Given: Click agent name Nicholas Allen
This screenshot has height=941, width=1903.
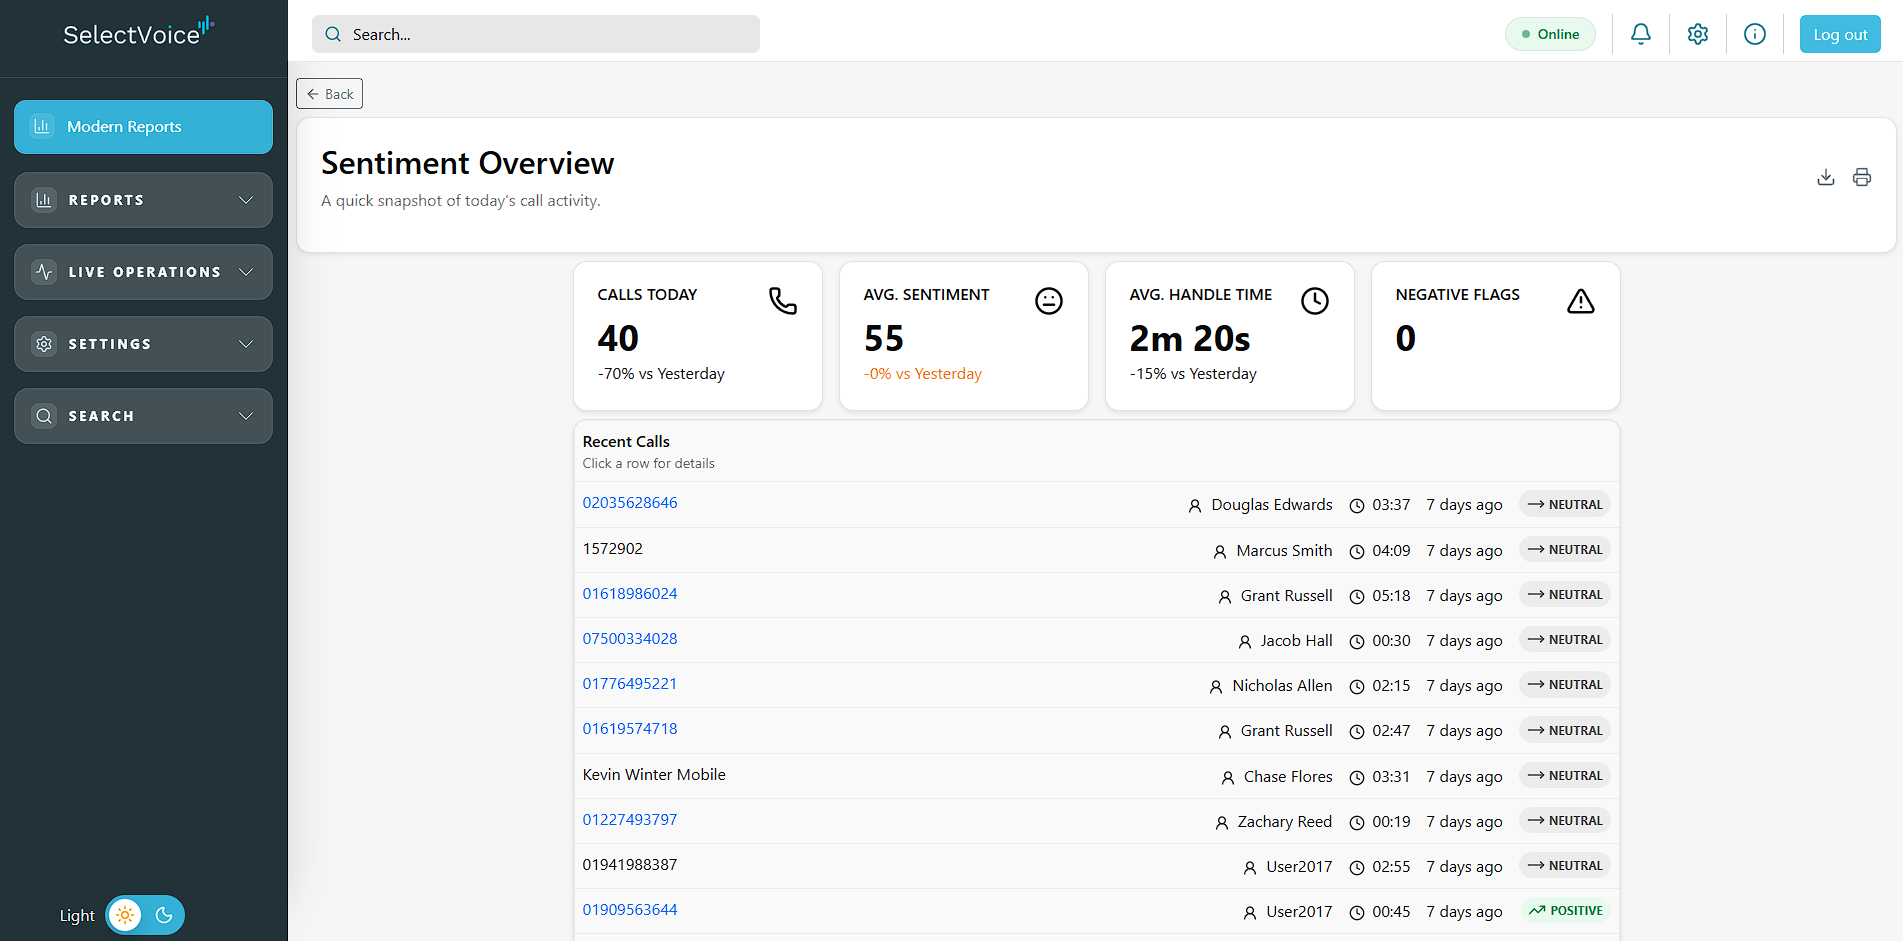Looking at the screenshot, I should [1282, 686].
